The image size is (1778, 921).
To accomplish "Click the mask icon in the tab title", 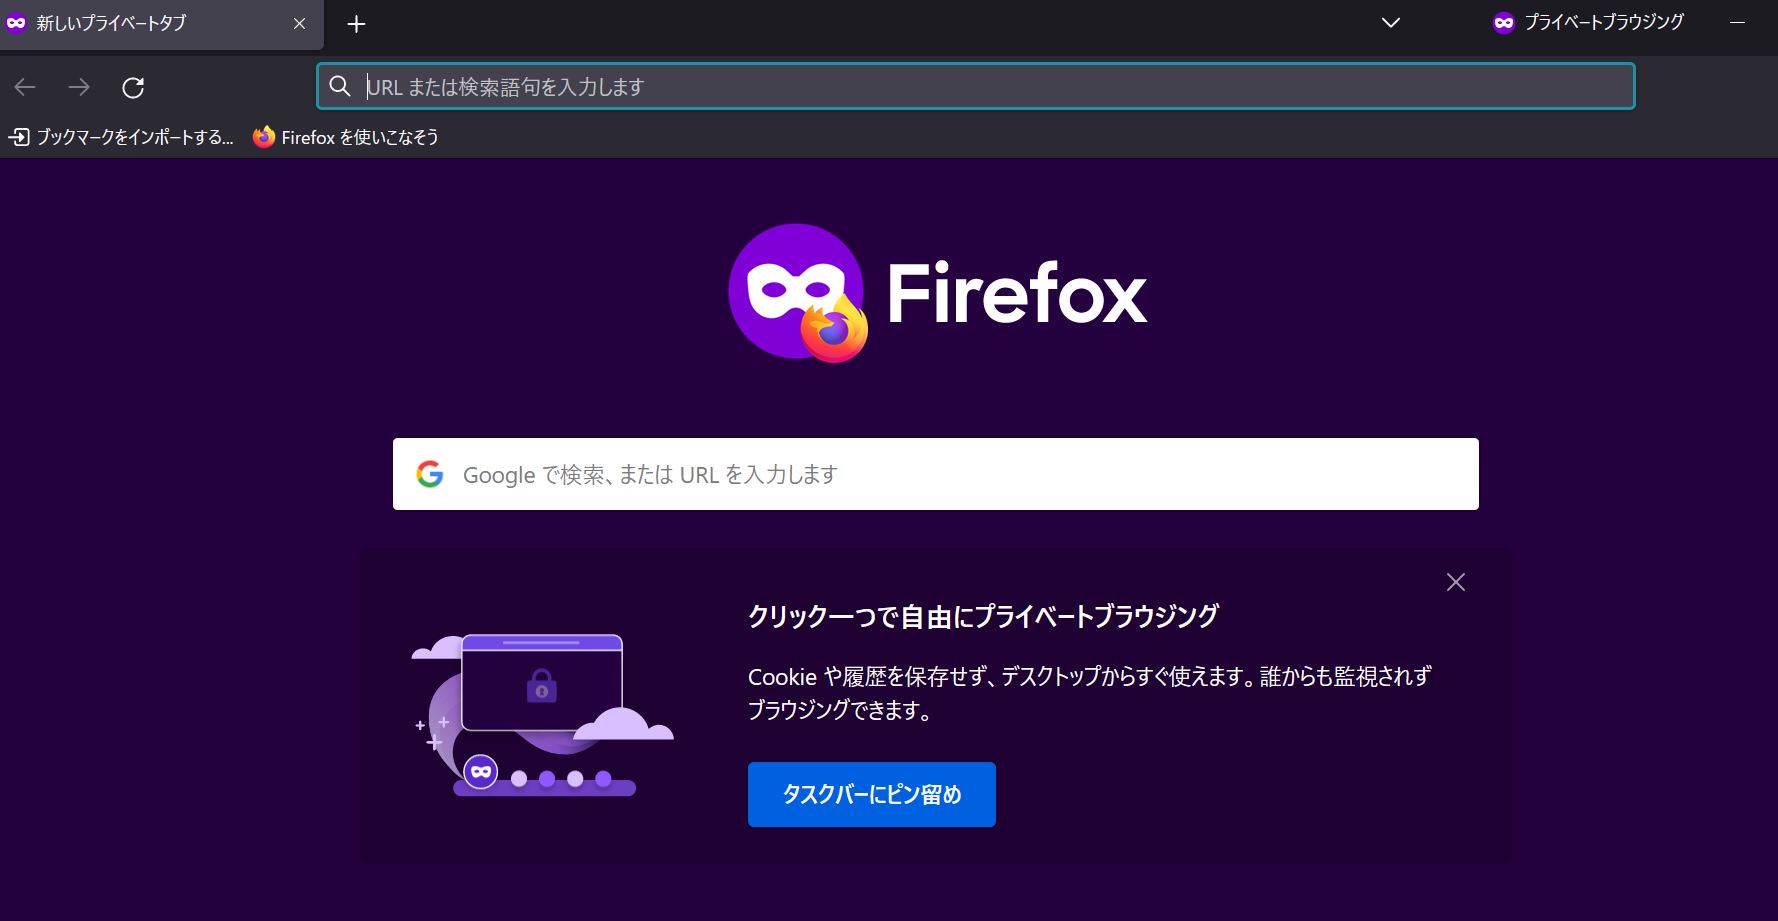I will (16, 23).
